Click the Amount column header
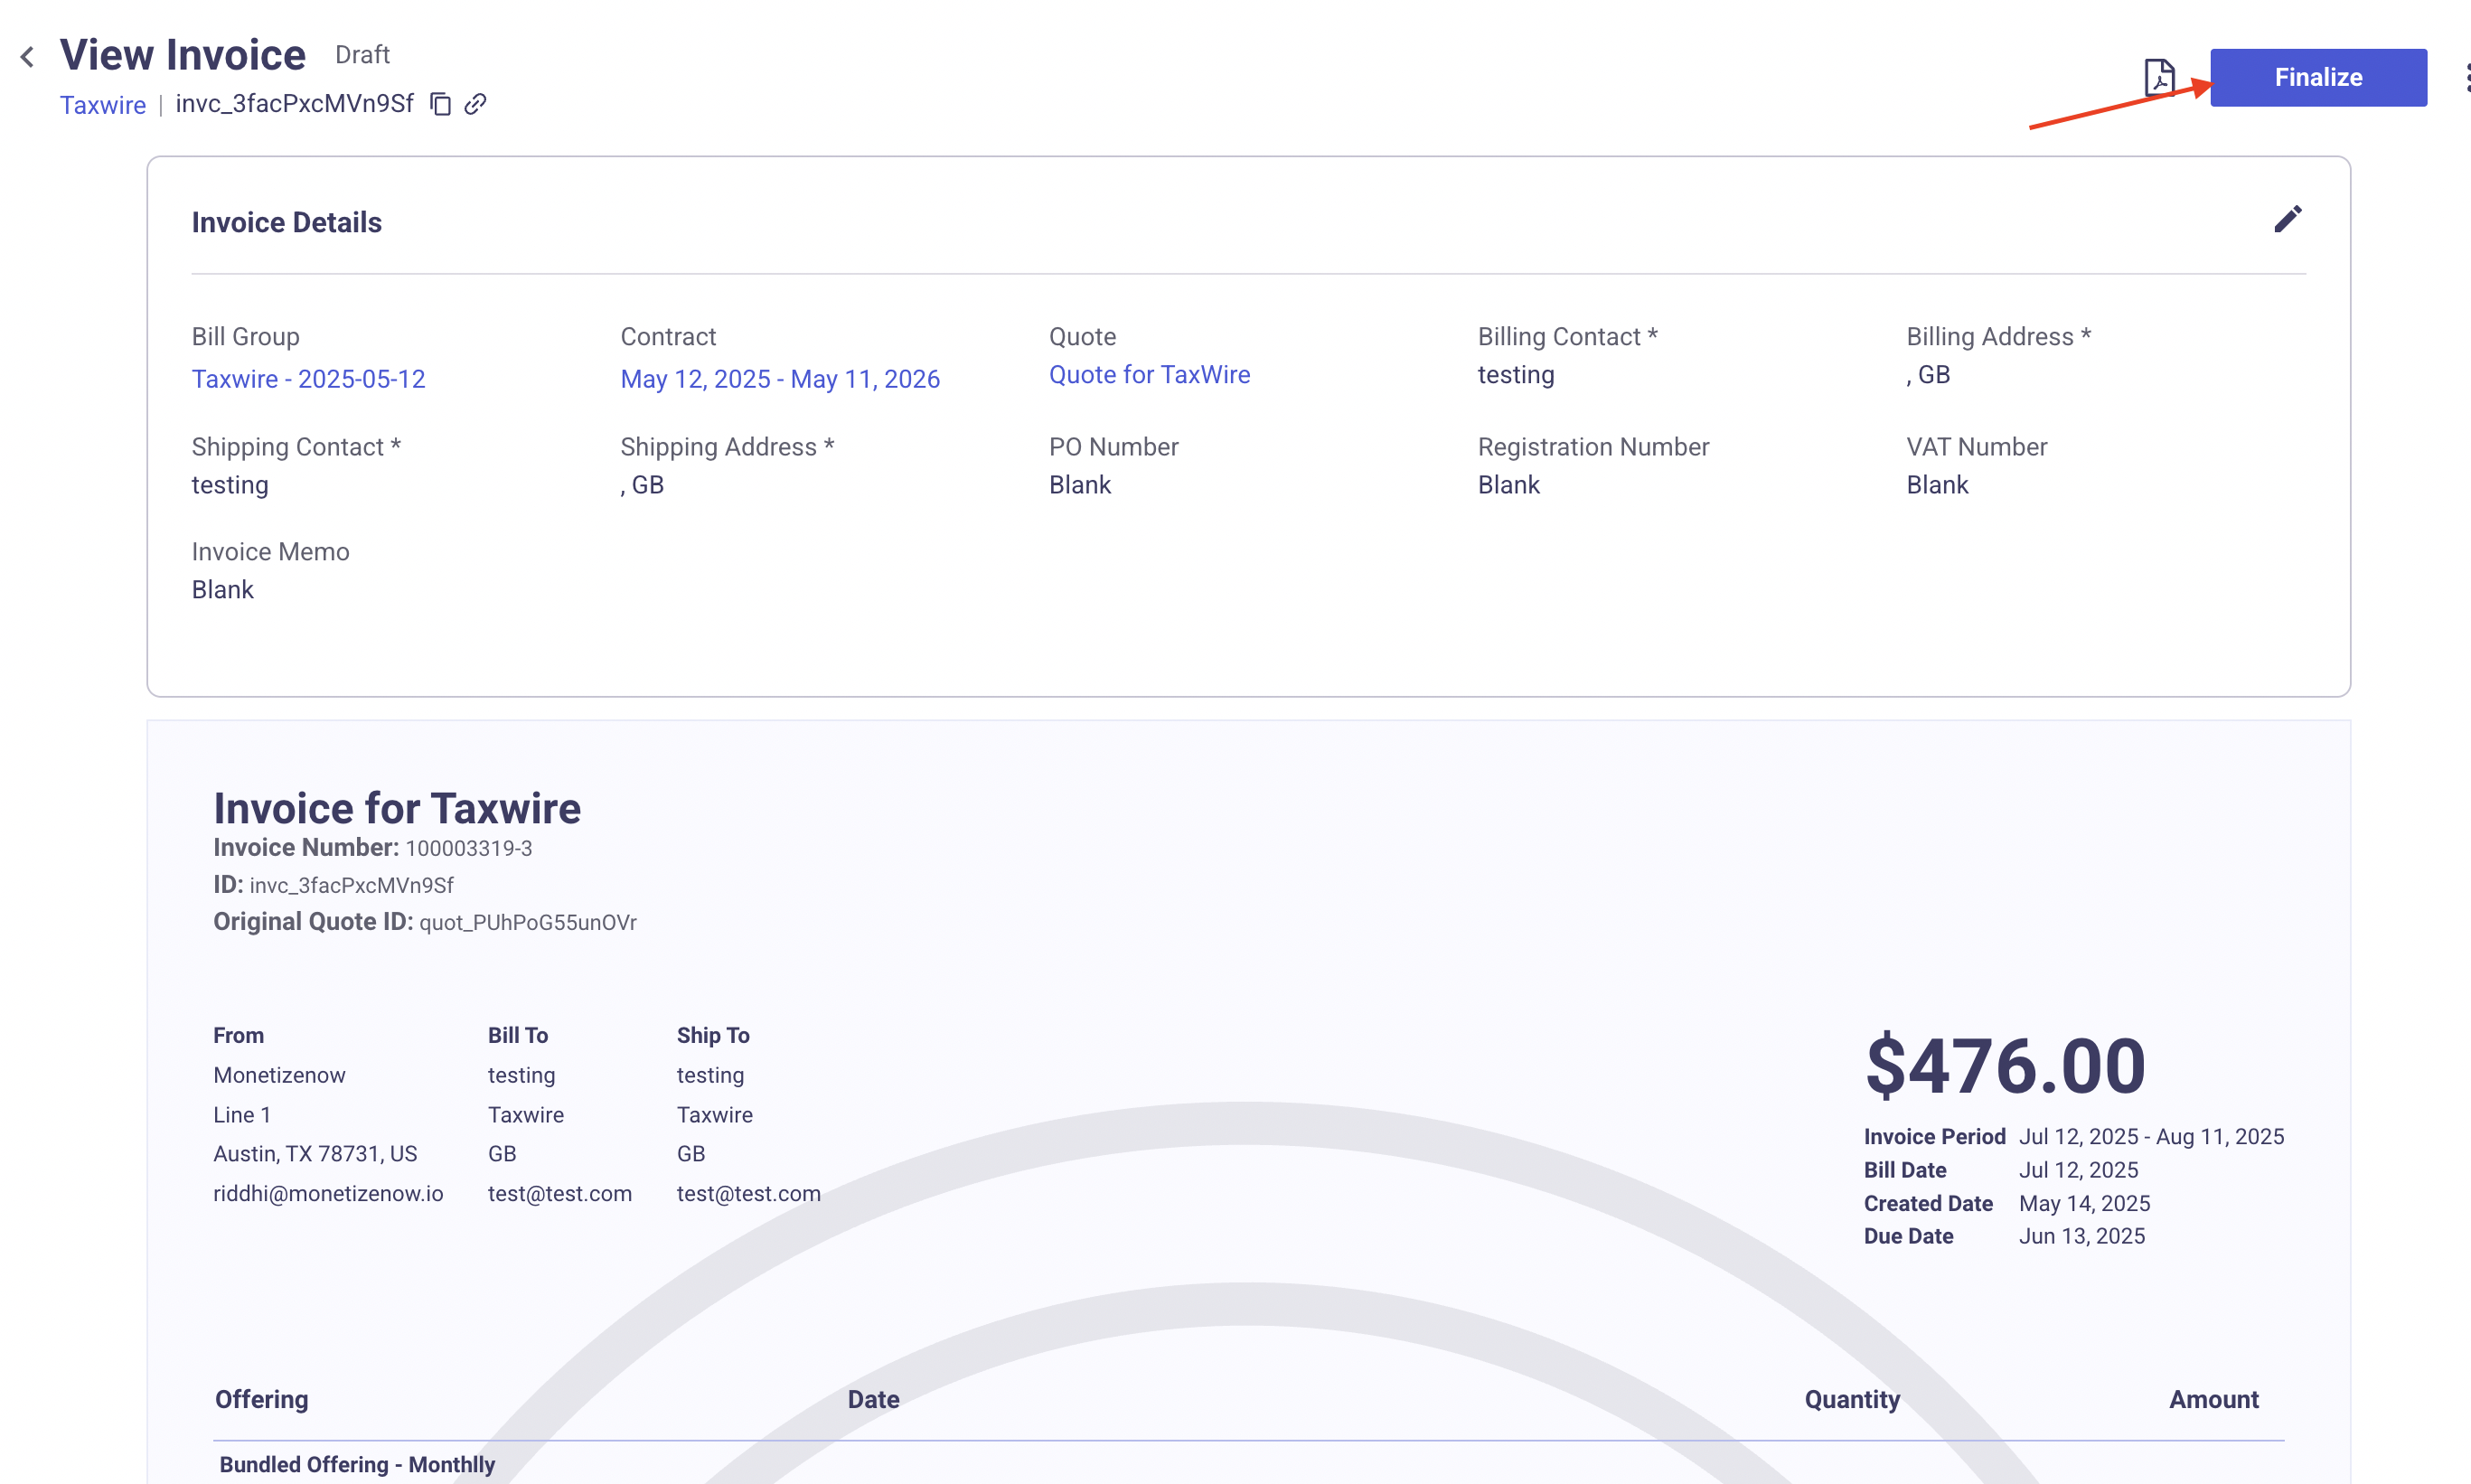 pyautogui.click(x=2213, y=1399)
